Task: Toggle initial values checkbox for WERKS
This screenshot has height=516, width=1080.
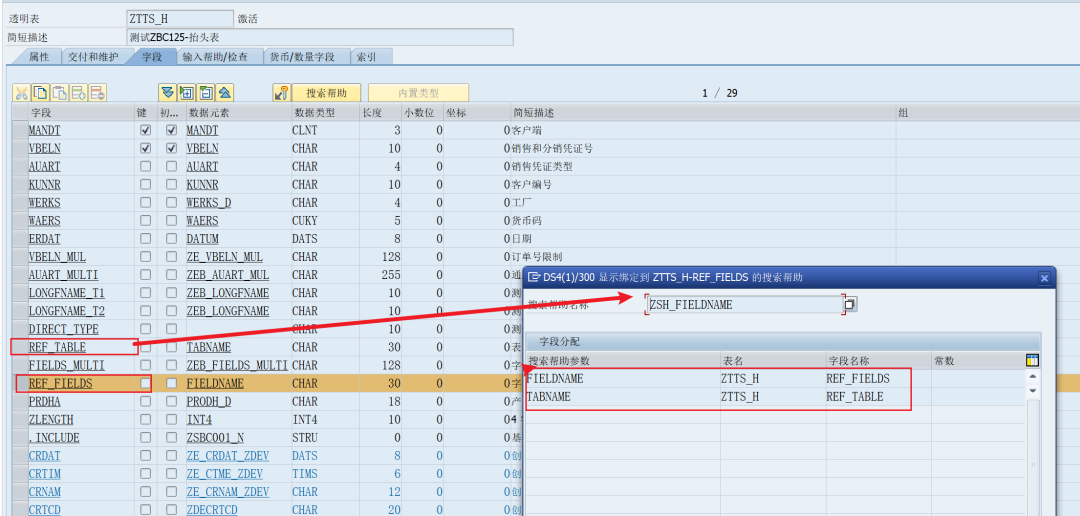Action: 172,203
